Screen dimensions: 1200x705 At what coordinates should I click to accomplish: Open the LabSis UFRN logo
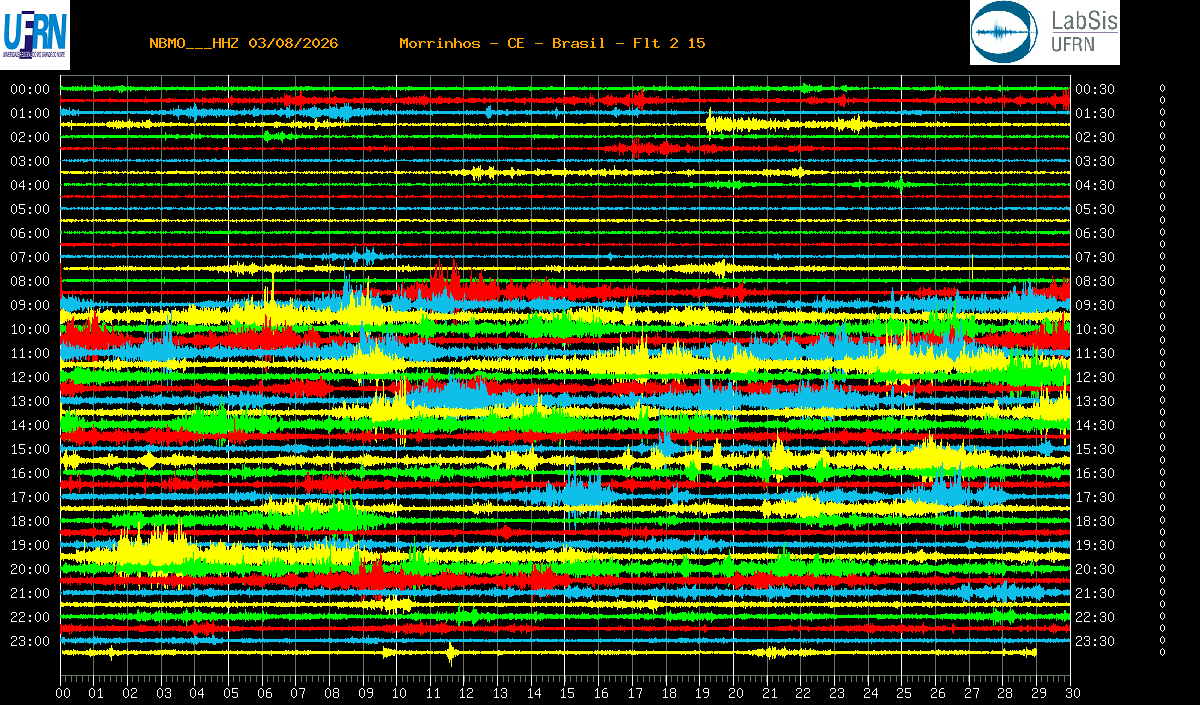(1045, 32)
